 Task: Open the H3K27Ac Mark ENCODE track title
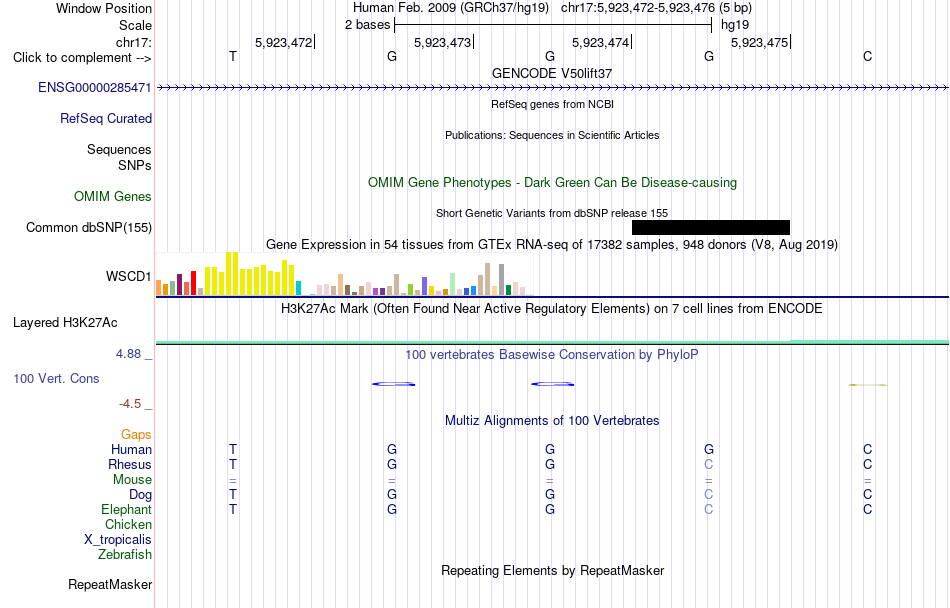click(x=552, y=309)
